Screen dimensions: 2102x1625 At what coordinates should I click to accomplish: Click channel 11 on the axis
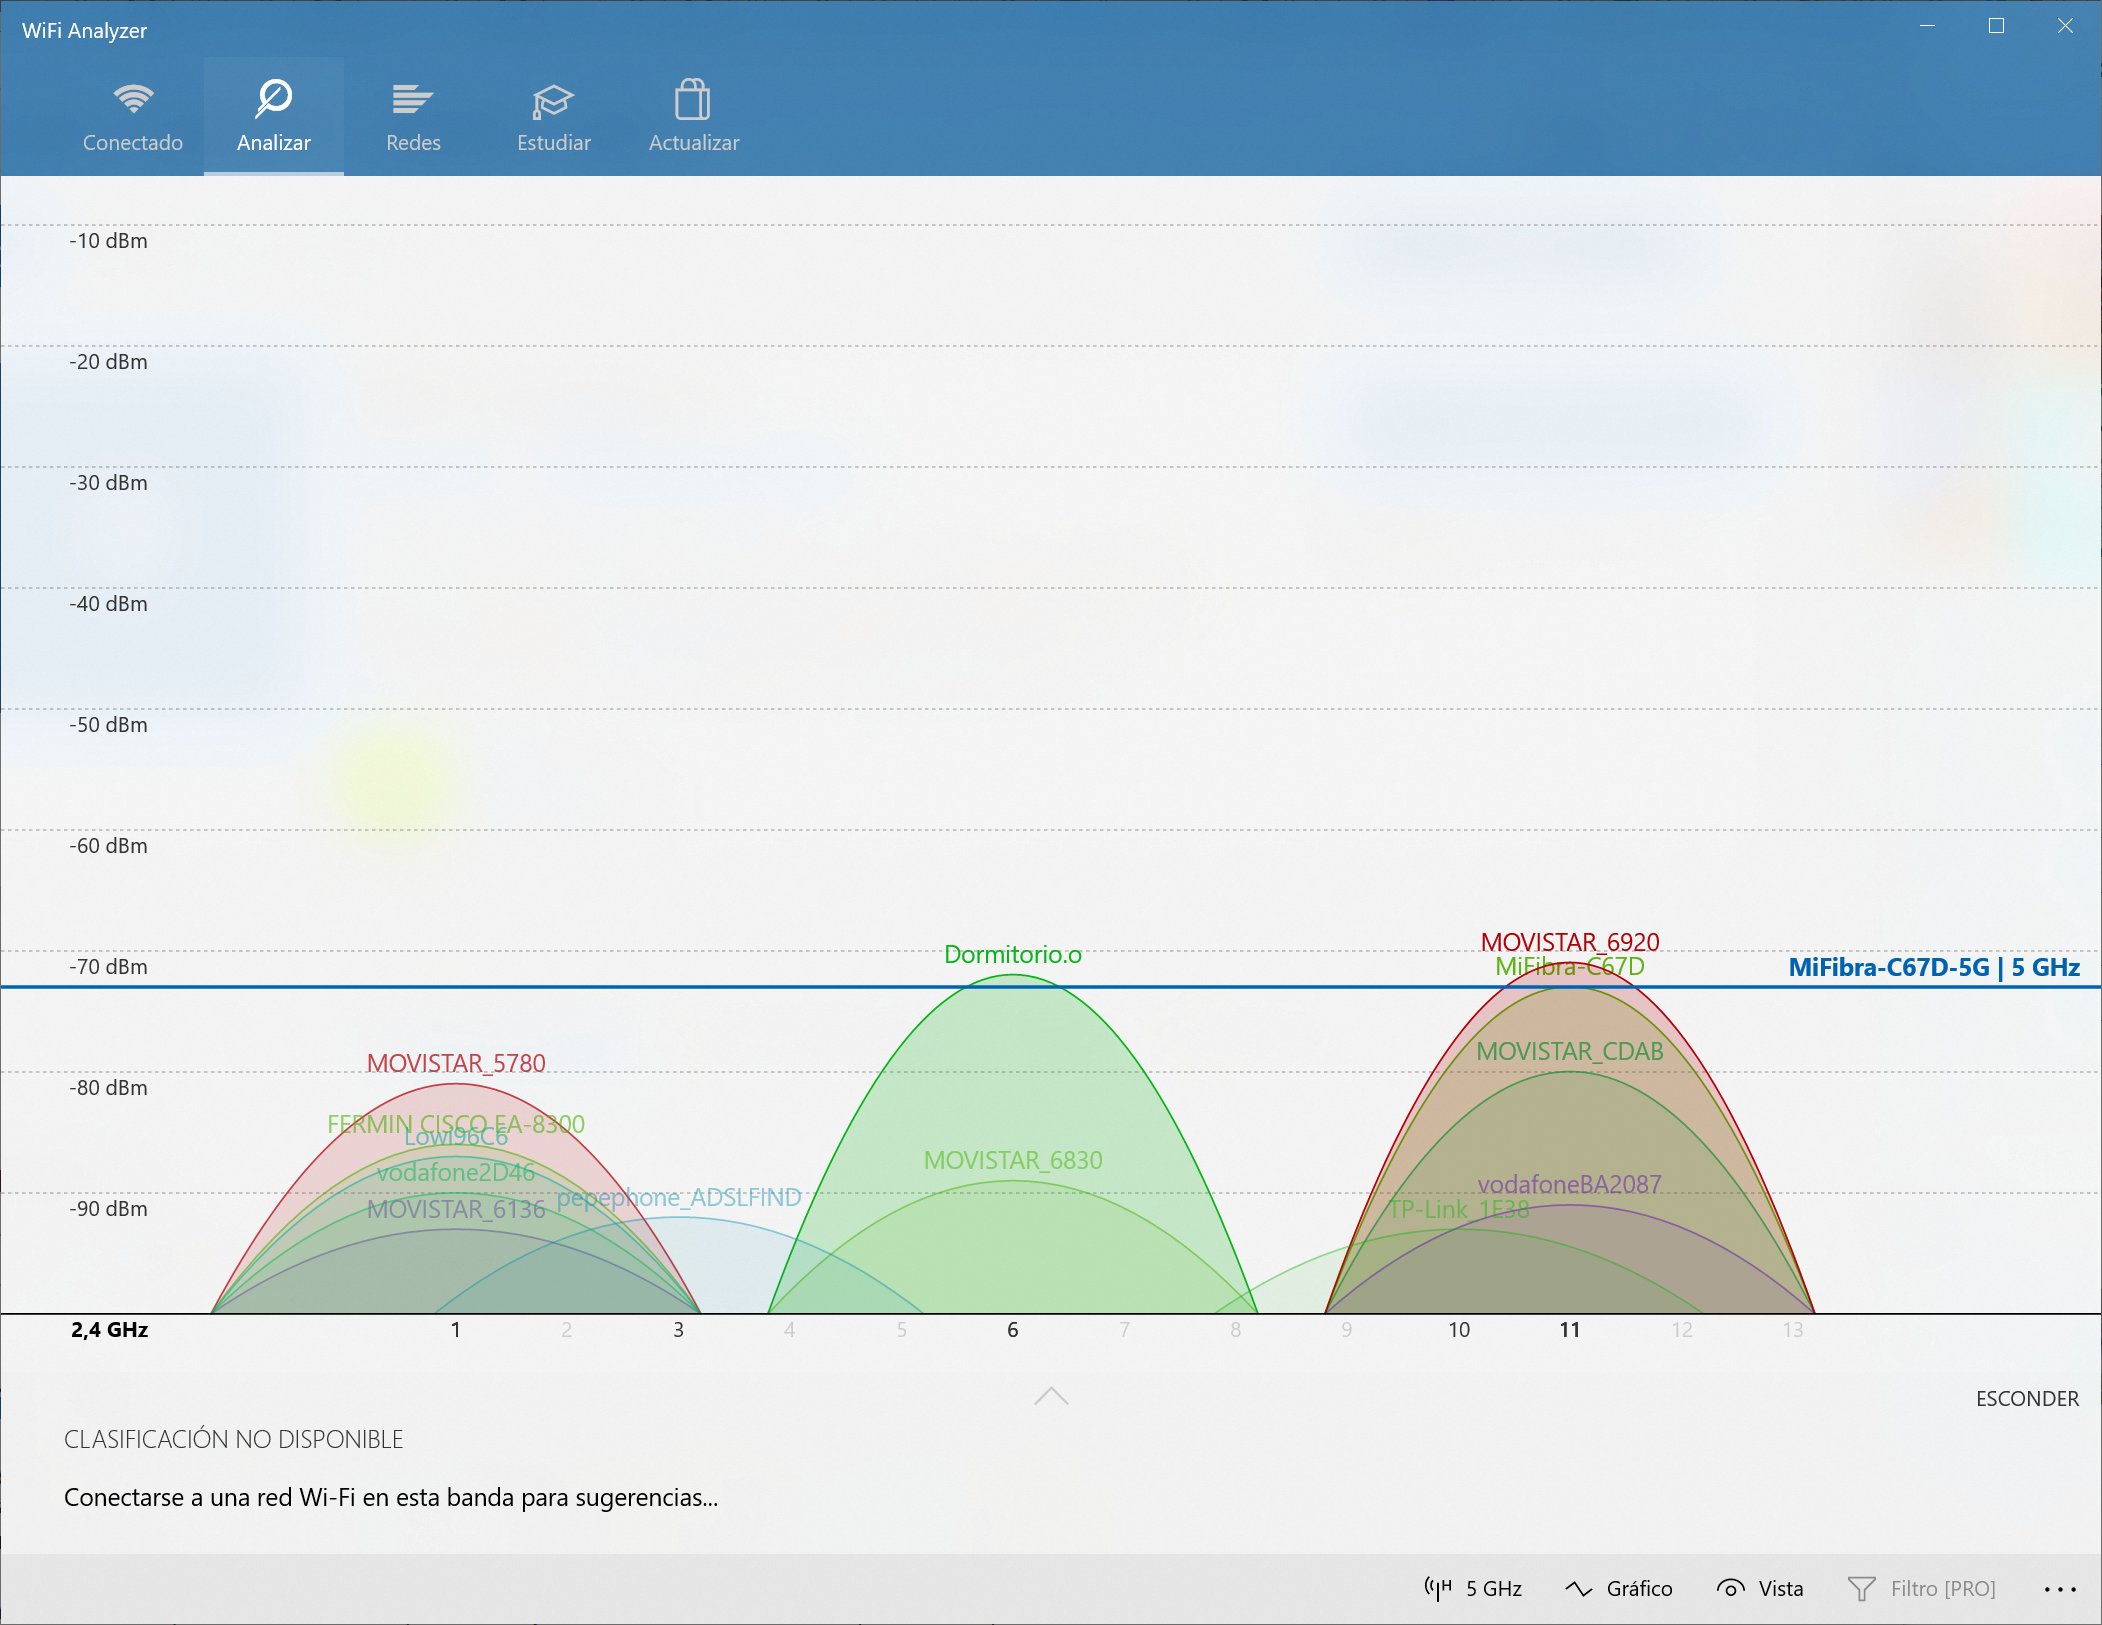(x=1569, y=1329)
